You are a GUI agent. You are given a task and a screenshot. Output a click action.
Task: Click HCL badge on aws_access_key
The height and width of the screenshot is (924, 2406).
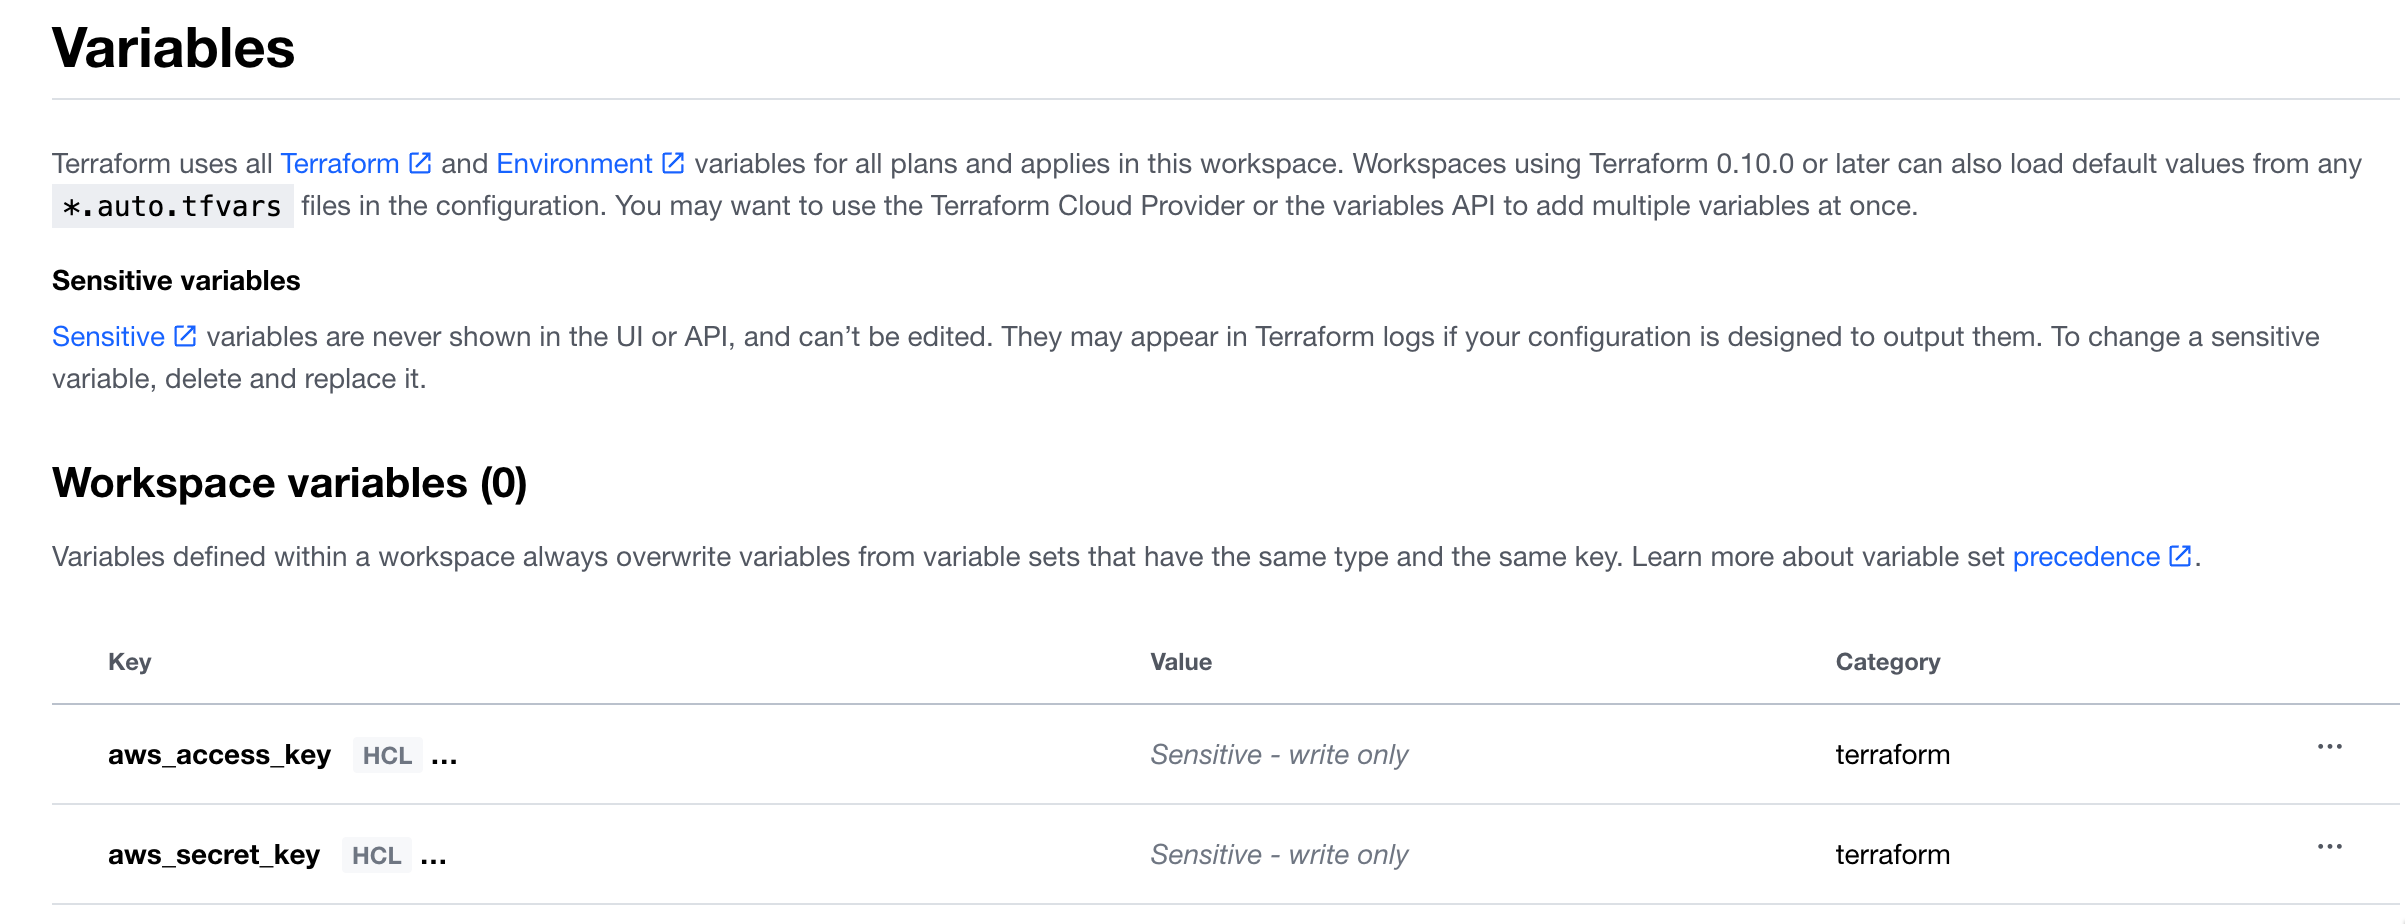(x=387, y=756)
